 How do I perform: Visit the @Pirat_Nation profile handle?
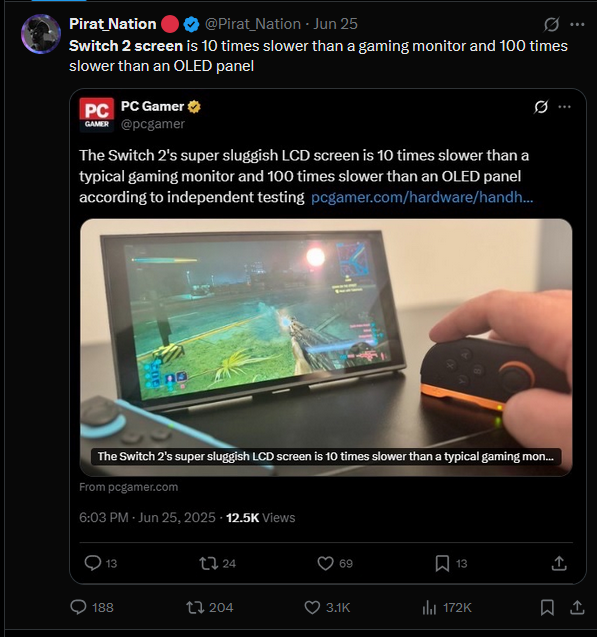pyautogui.click(x=253, y=24)
